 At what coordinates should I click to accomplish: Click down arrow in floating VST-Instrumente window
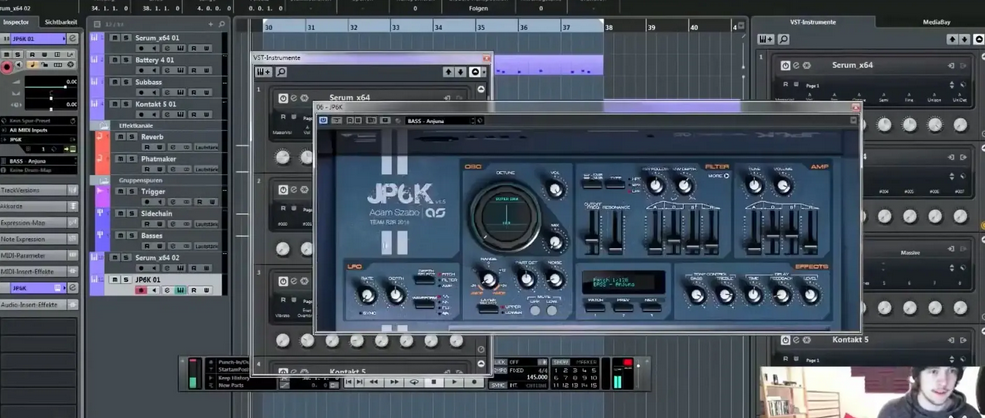460,72
